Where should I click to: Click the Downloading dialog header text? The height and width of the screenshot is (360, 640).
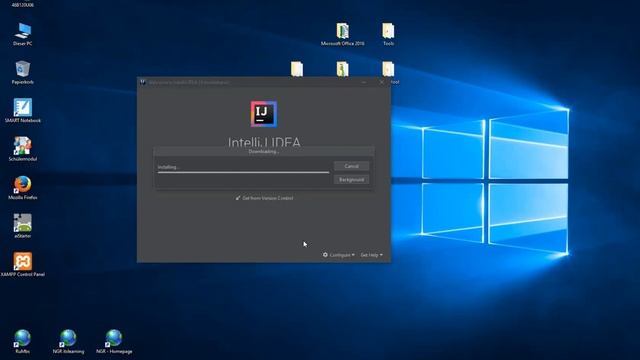click(x=264, y=151)
